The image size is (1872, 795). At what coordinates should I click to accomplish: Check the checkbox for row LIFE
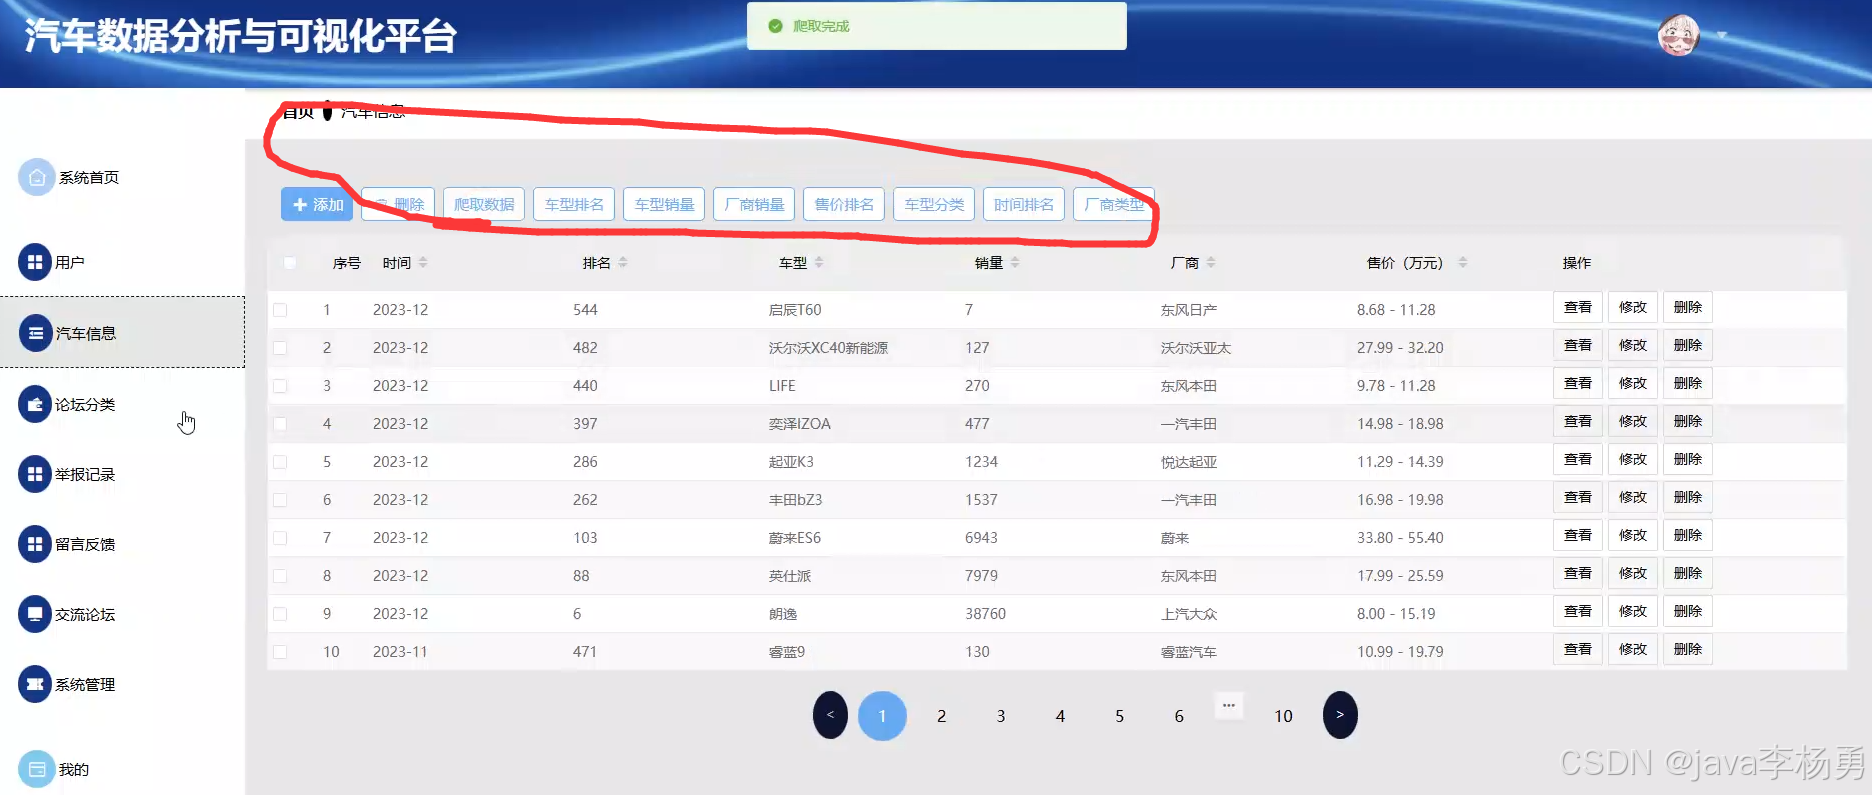280,386
